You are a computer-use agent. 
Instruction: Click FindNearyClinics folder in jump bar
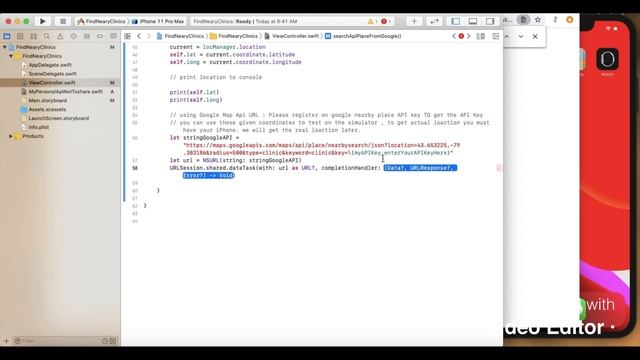click(234, 36)
